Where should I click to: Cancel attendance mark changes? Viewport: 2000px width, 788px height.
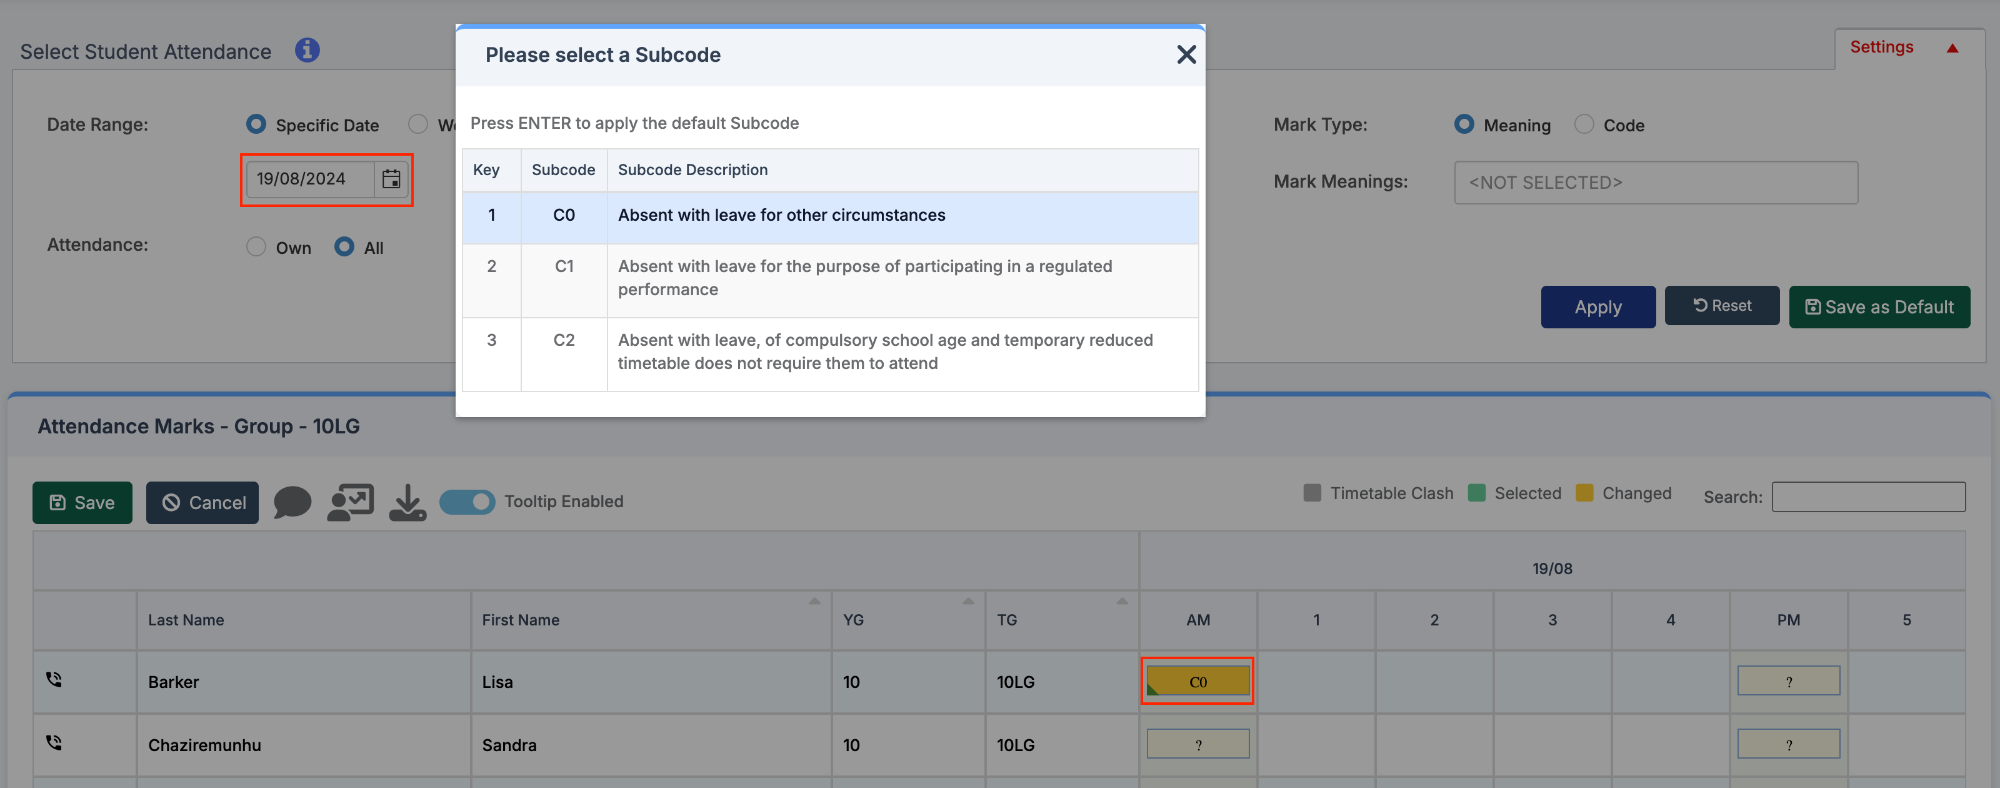pos(202,503)
